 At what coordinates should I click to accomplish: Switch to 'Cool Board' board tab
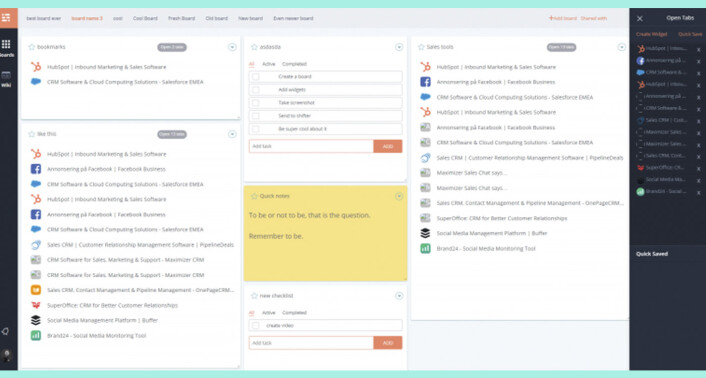pos(145,18)
